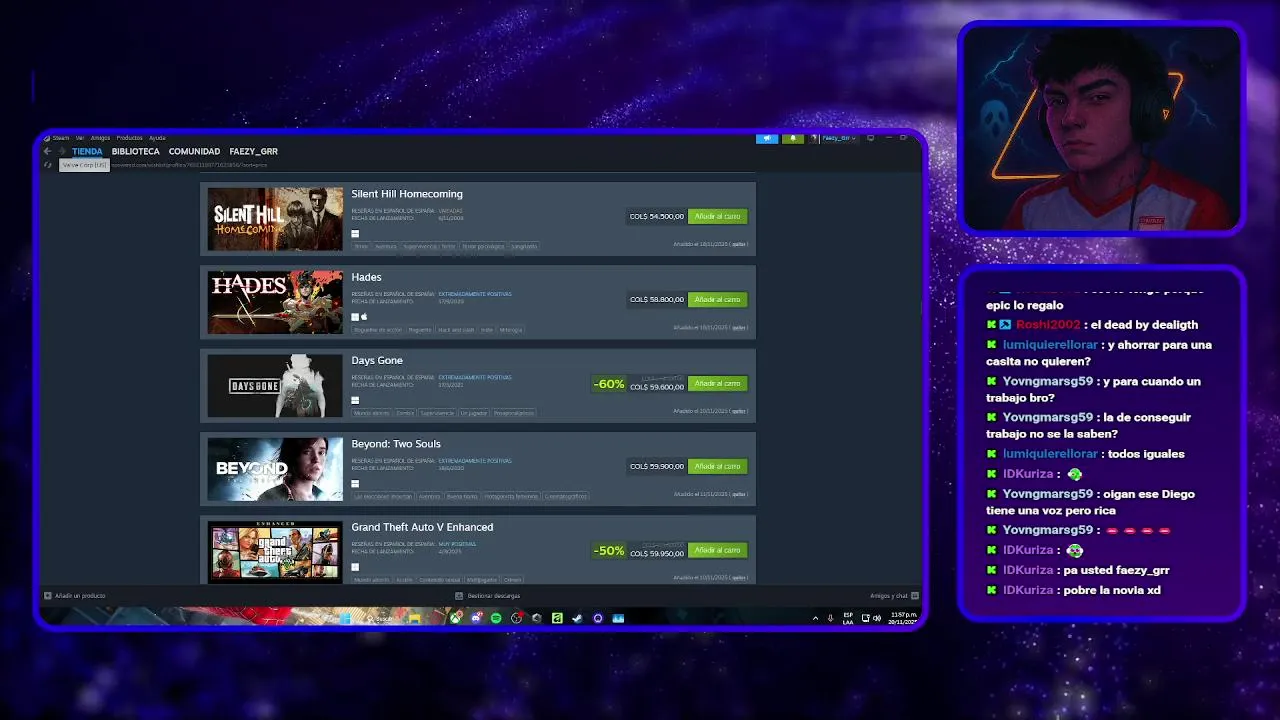
Task: Open the Hades game thumbnail
Action: click(x=275, y=302)
